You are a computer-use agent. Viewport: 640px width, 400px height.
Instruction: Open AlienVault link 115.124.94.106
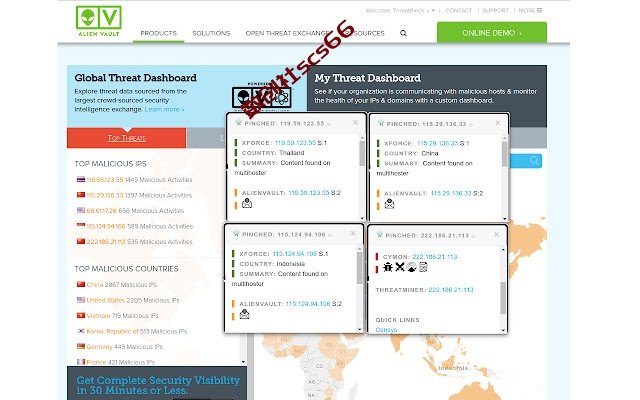(308, 304)
